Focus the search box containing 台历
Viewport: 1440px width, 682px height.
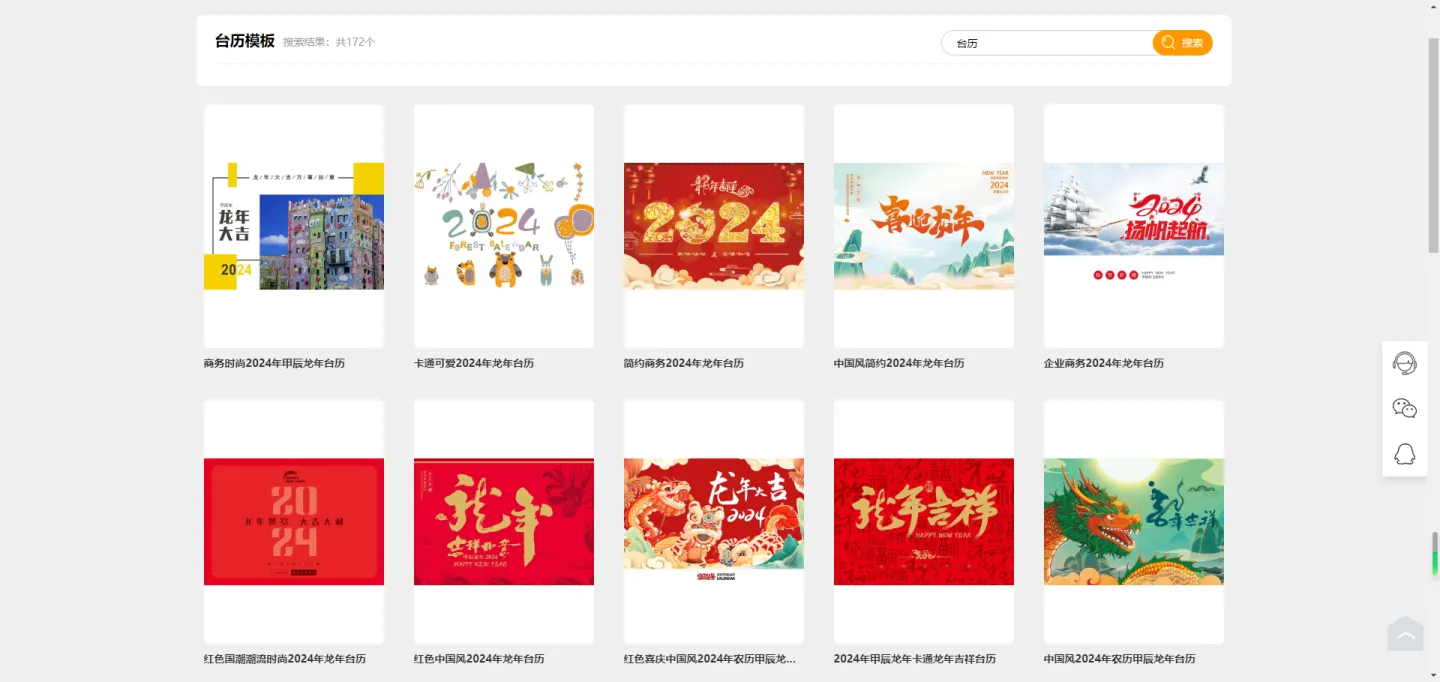pyautogui.click(x=1047, y=43)
